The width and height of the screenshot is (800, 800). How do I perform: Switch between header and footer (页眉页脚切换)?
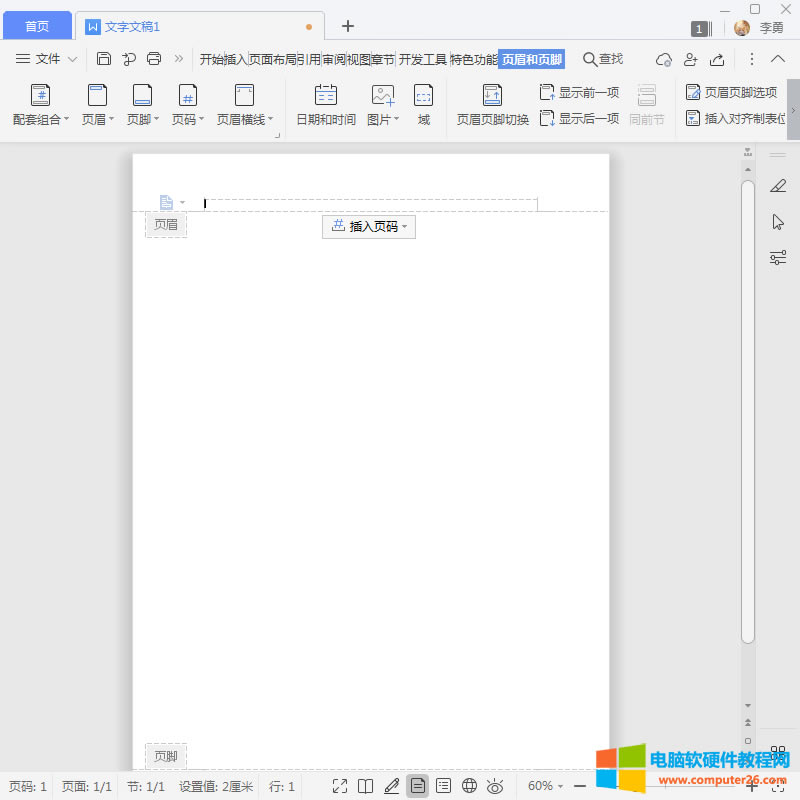pos(492,104)
